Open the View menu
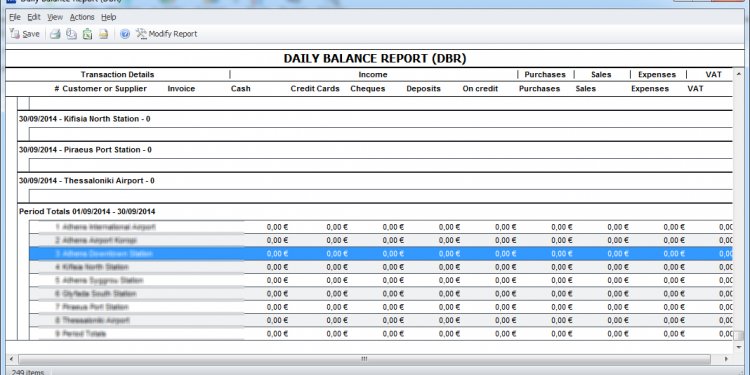 [55, 17]
